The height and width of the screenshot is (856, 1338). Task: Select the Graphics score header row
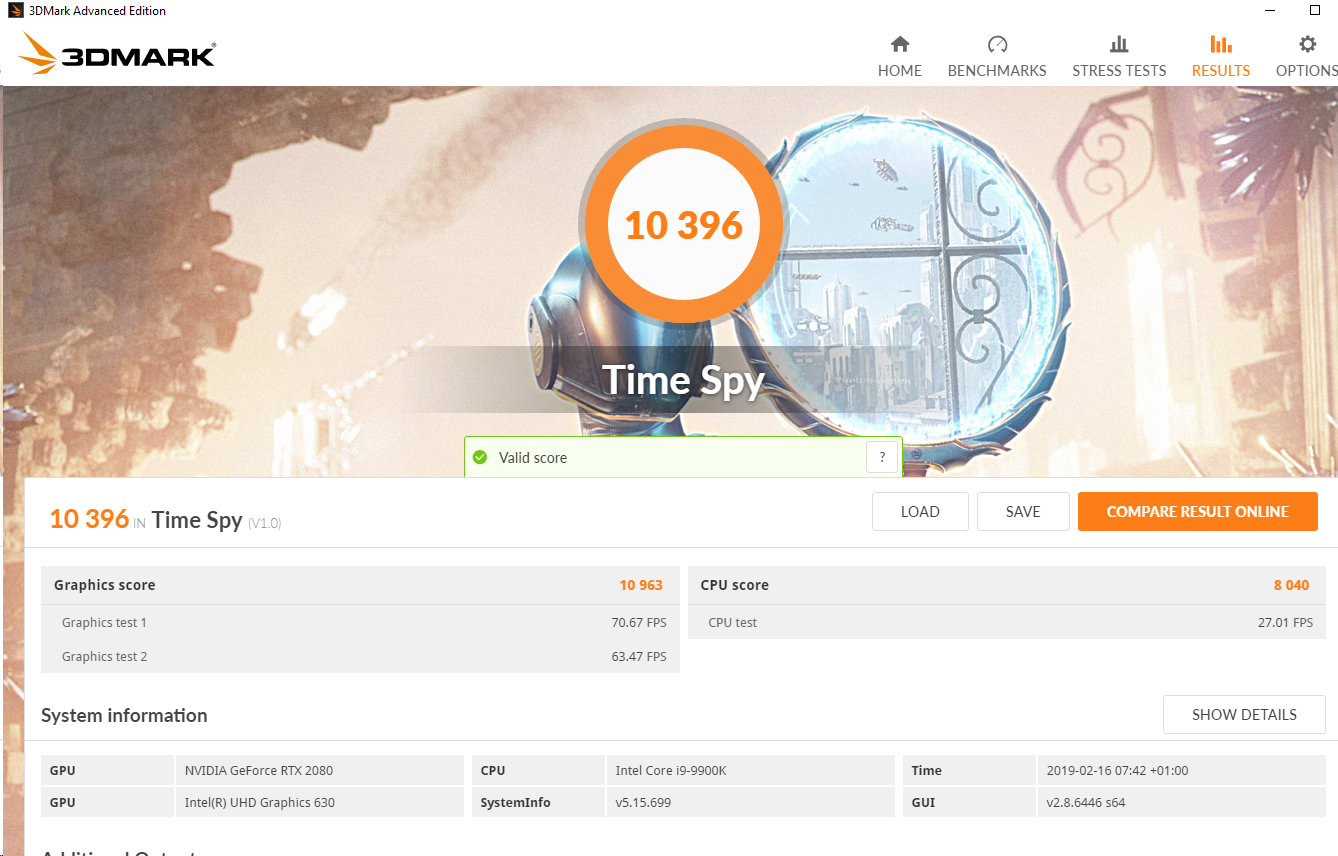pyautogui.click(x=360, y=585)
